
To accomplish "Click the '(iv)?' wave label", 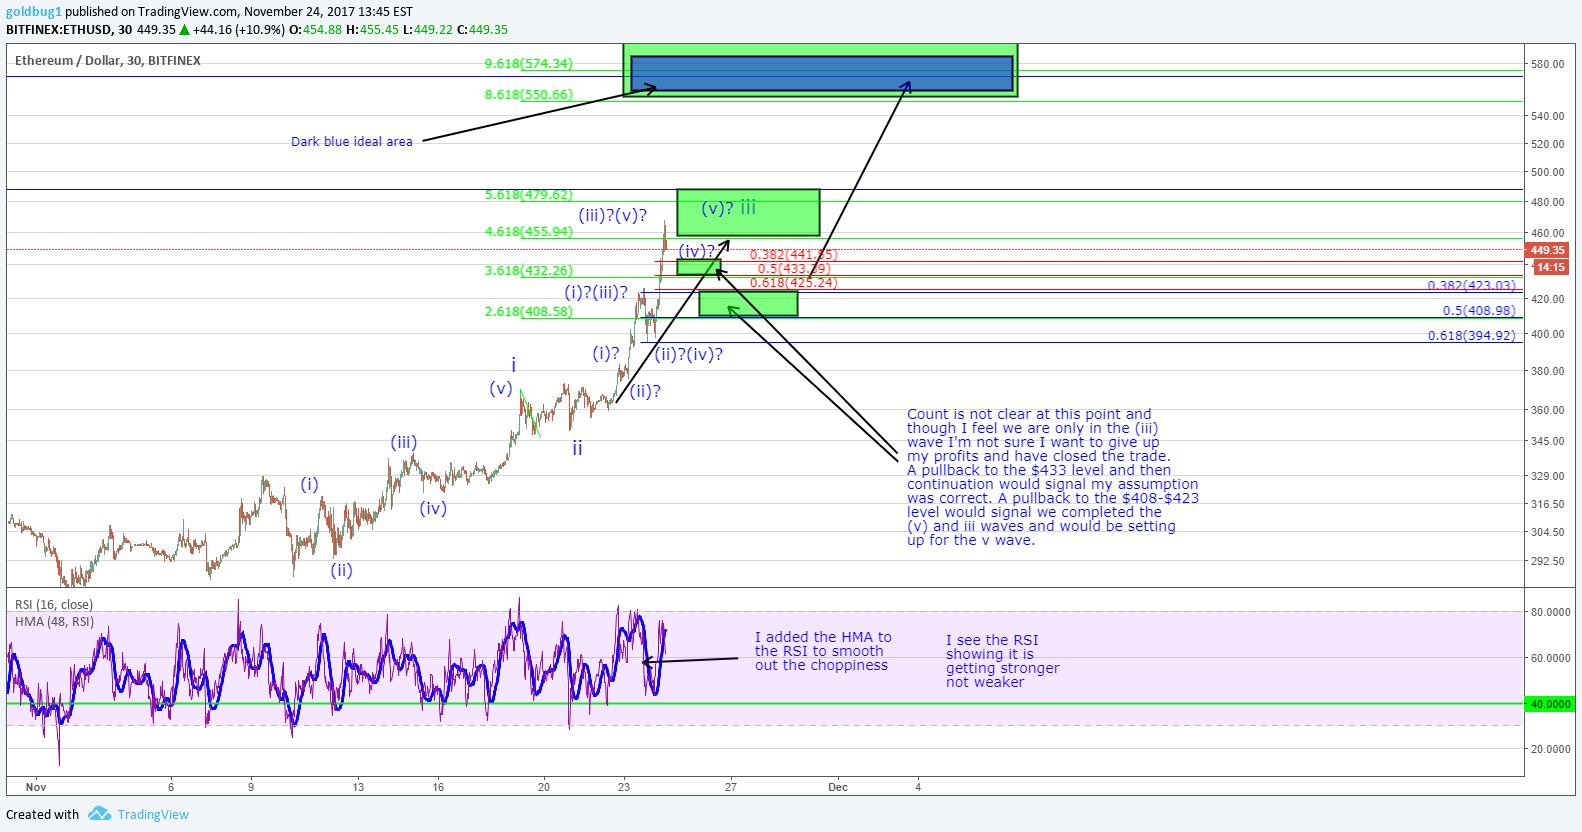I will 698,251.
